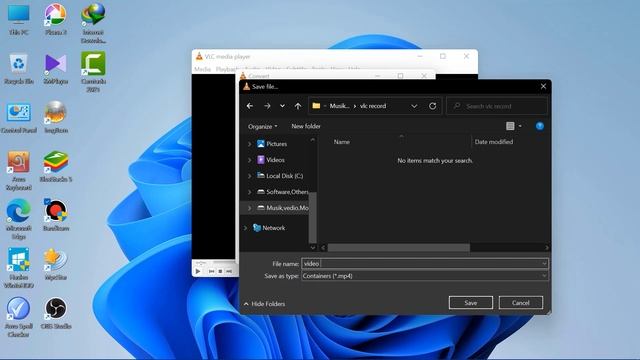Expand the Local Disk (C:) node
This screenshot has height=360, width=640.
pyautogui.click(x=249, y=176)
